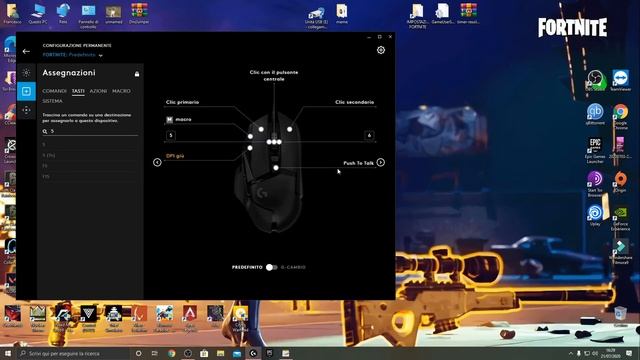
Task: Switch to the AZIONI tab
Action: [98, 91]
